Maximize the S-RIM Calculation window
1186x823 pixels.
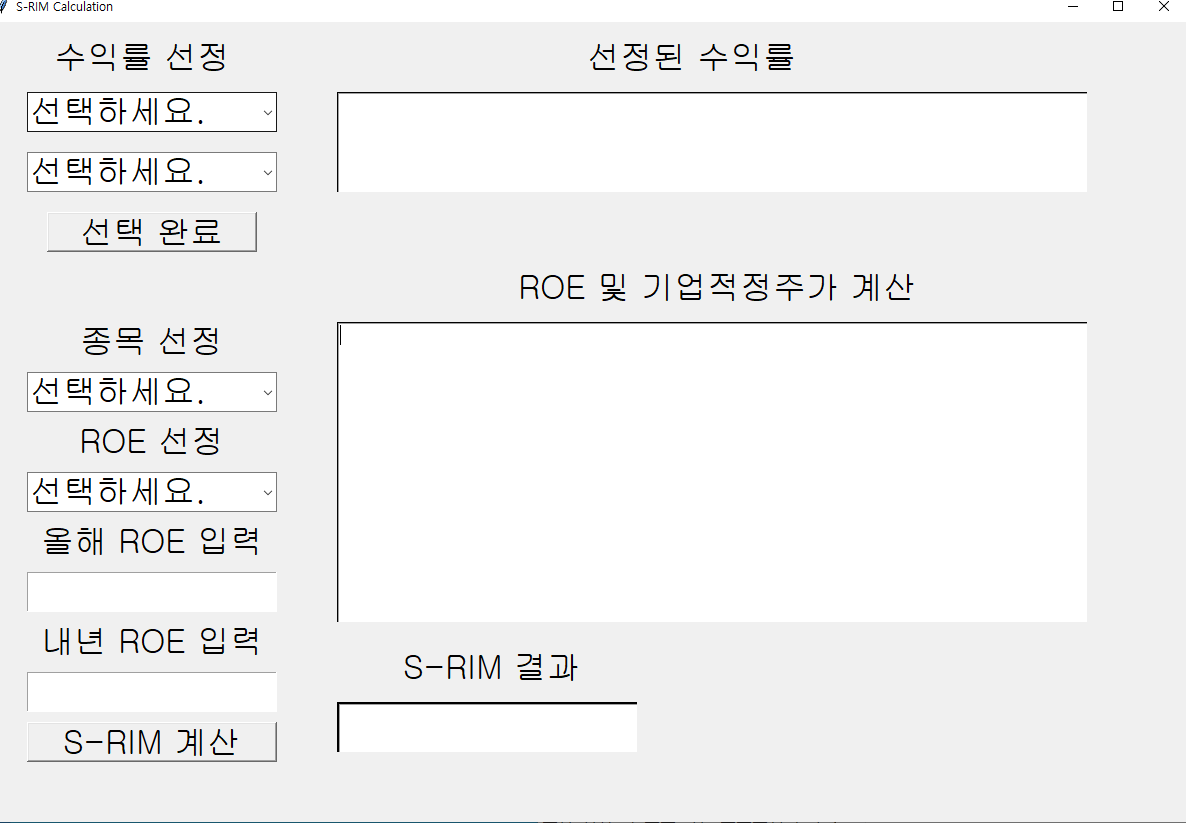(x=1117, y=7)
